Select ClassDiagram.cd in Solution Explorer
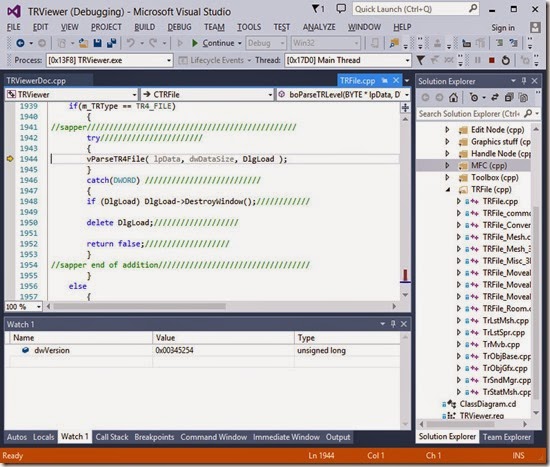Screen dimensions: 550x467 (488, 404)
